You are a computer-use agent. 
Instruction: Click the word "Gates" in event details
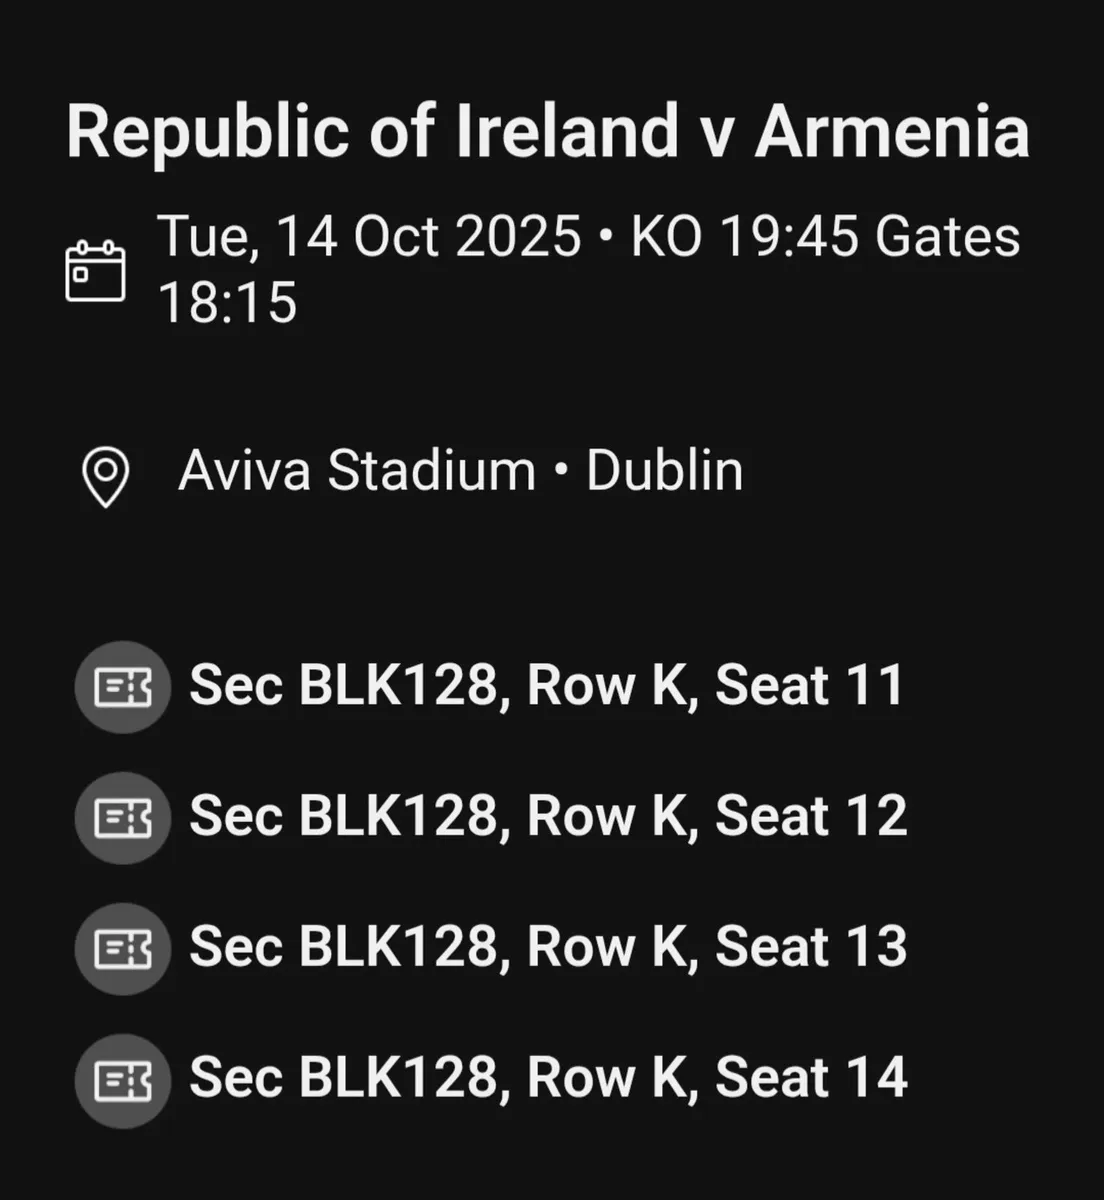pyautogui.click(x=947, y=238)
